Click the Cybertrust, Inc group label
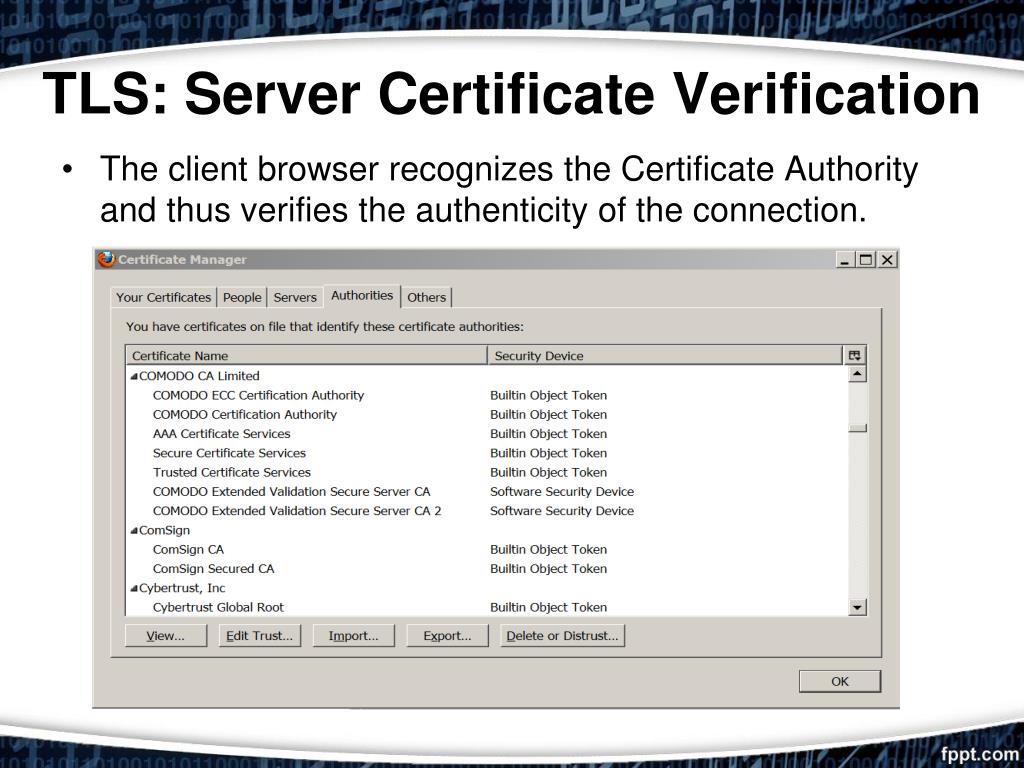The width and height of the screenshot is (1024, 768). tap(182, 588)
